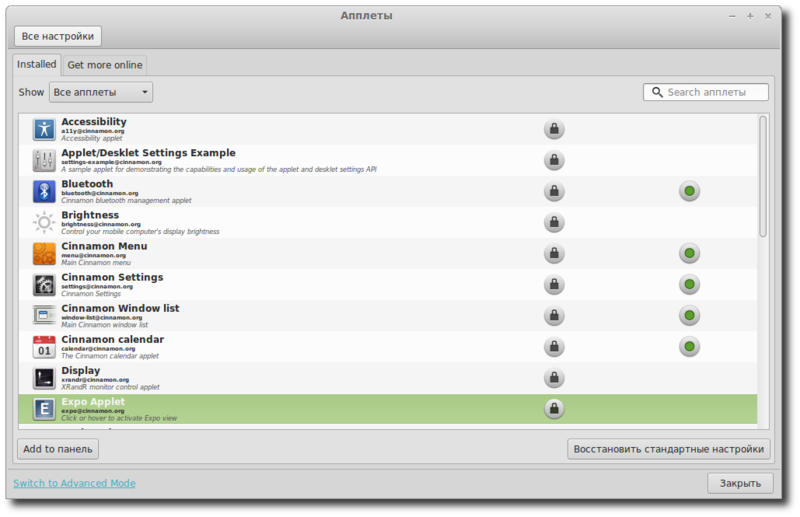This screenshot has height=517, width=800.
Task: Select the Brightness applet title
Action: tap(90, 215)
